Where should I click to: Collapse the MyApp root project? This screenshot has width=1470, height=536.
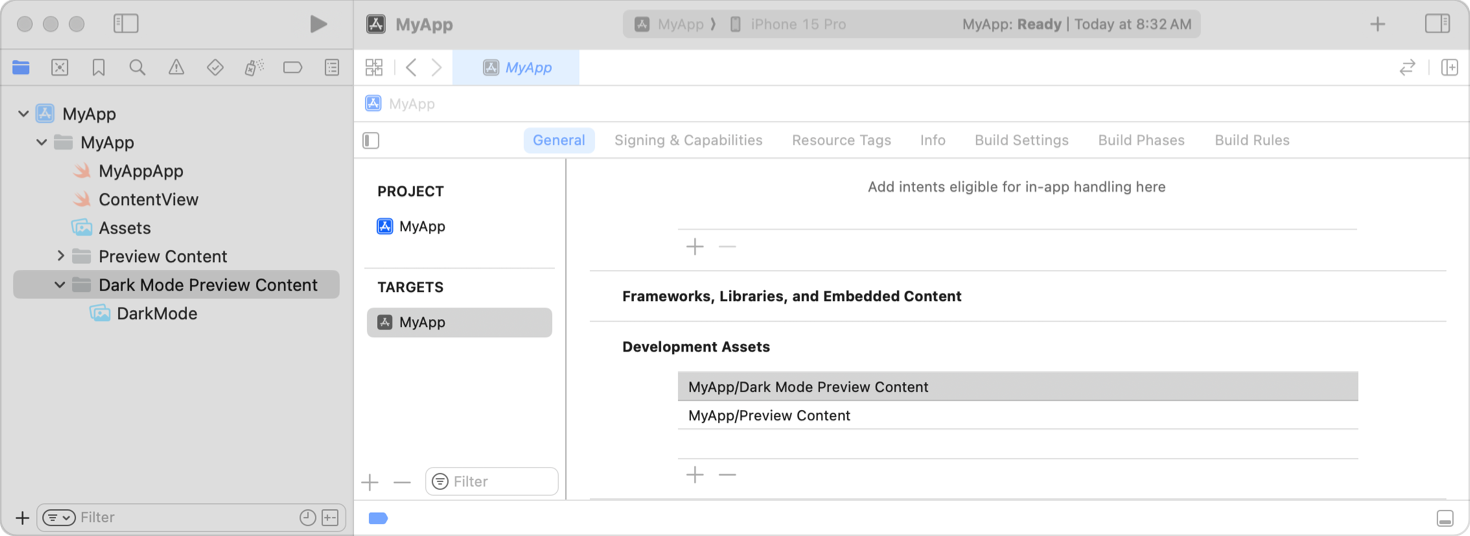tap(24, 114)
